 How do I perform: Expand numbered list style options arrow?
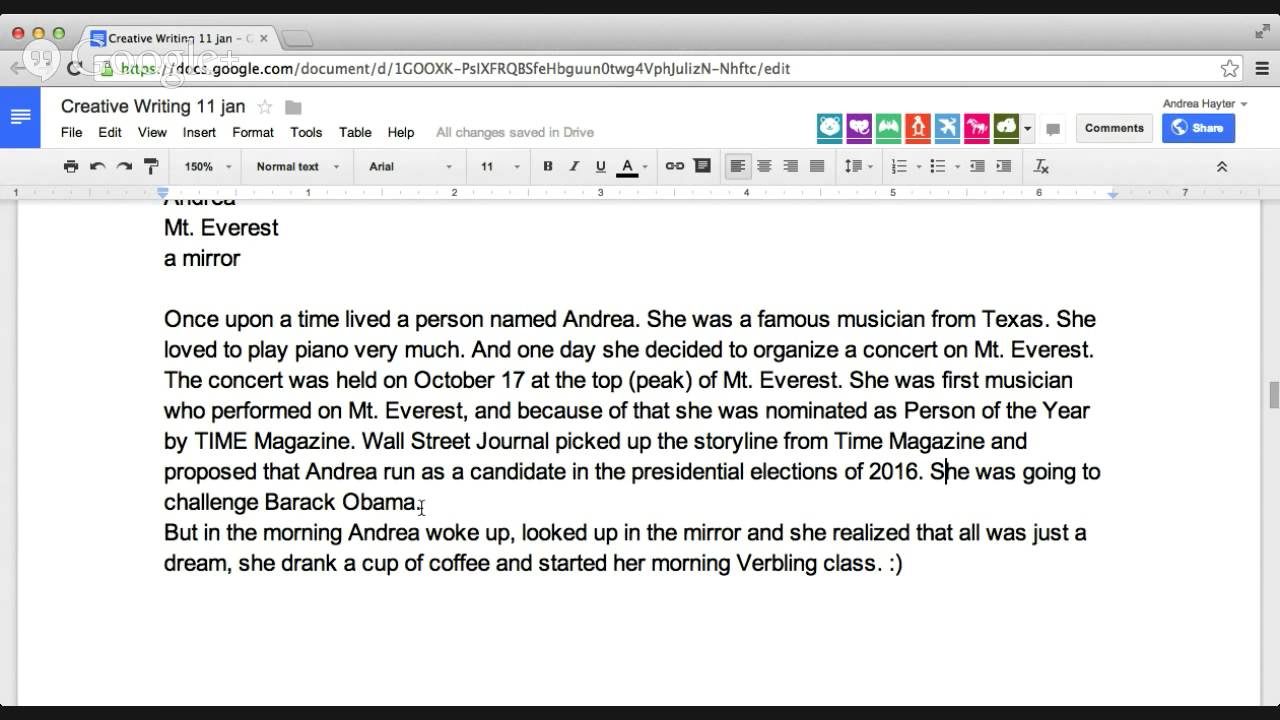pos(918,167)
